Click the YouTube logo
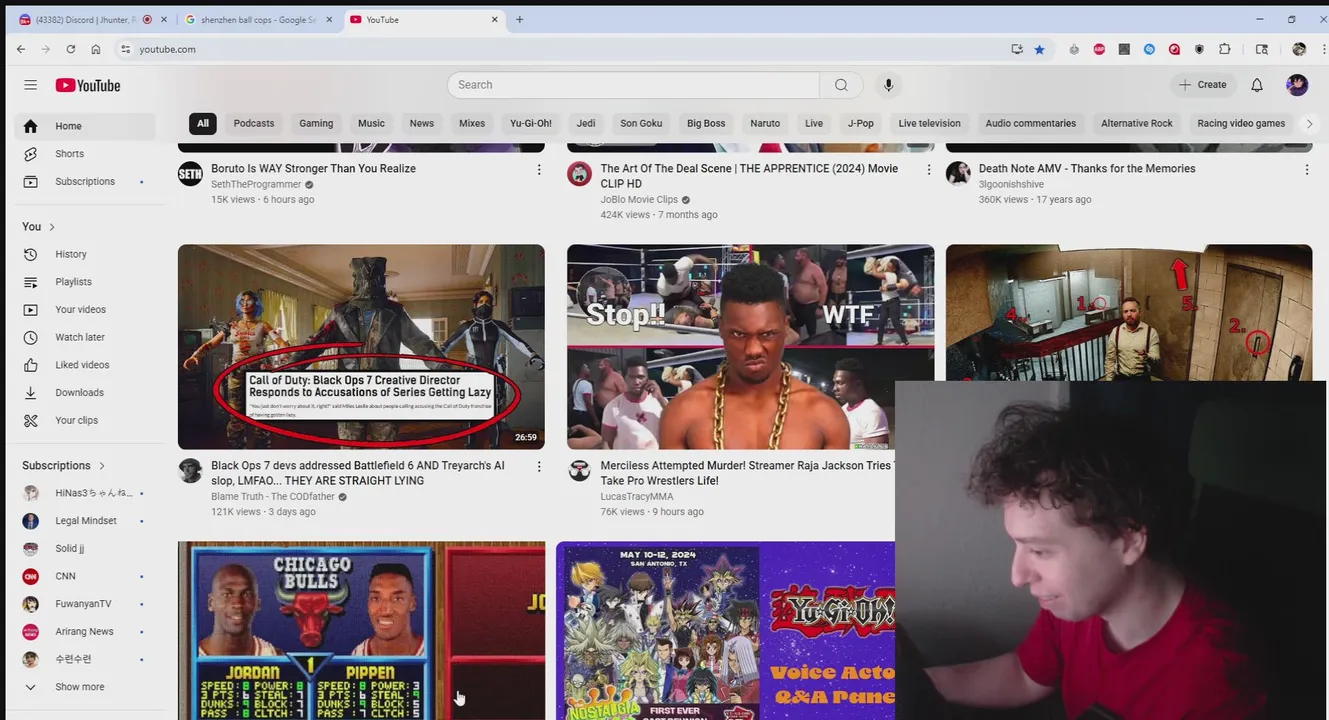This screenshot has width=1329, height=720. click(88, 85)
